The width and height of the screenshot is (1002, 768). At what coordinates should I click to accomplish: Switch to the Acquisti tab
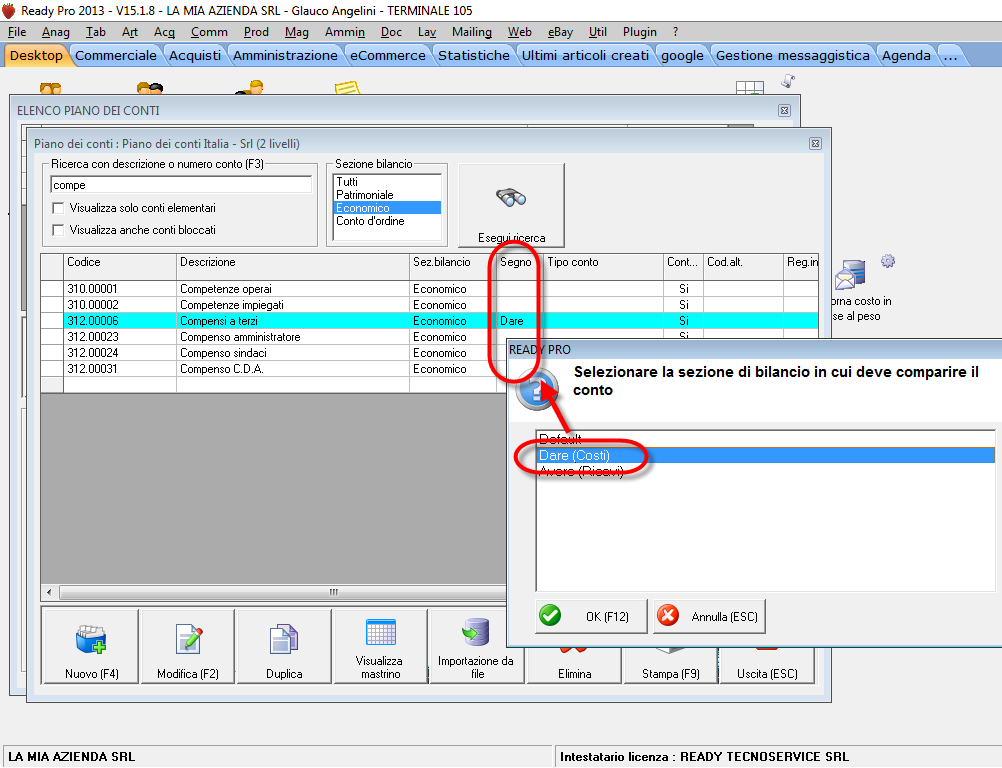coord(195,56)
